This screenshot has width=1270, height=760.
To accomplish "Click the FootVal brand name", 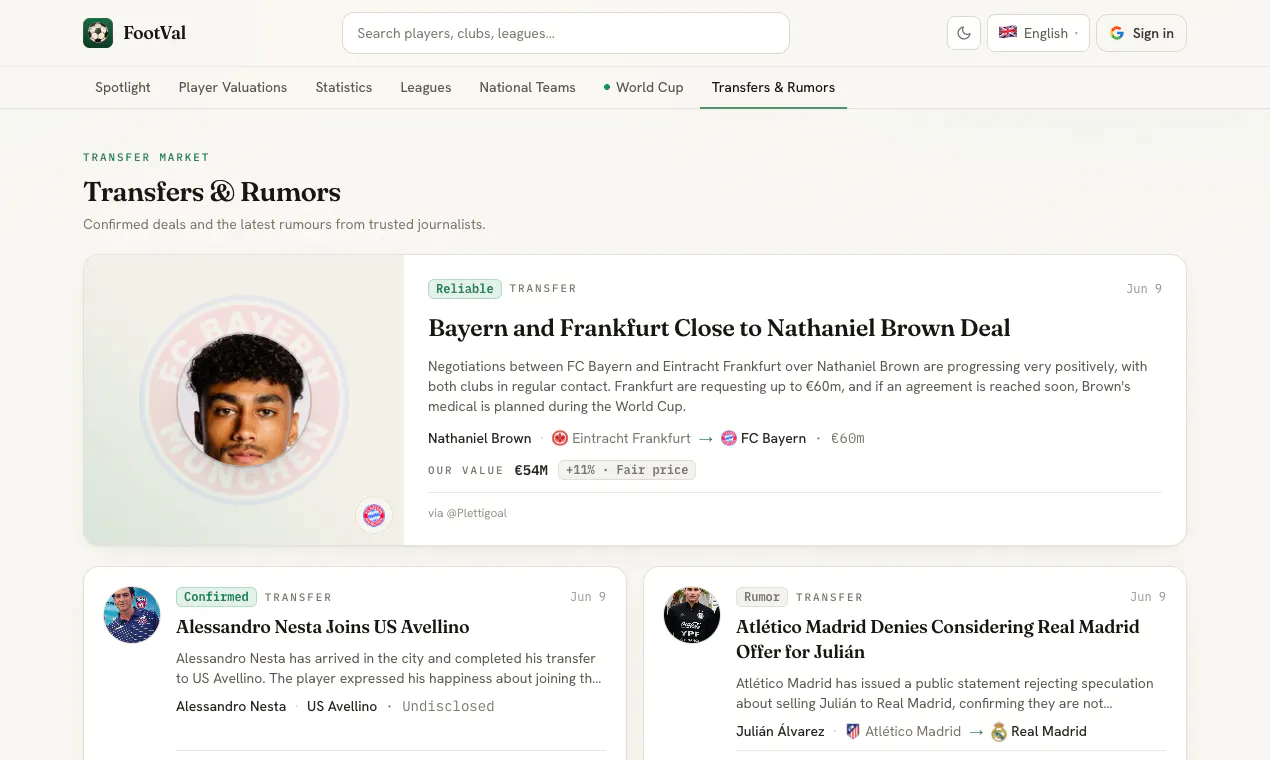I will [155, 33].
